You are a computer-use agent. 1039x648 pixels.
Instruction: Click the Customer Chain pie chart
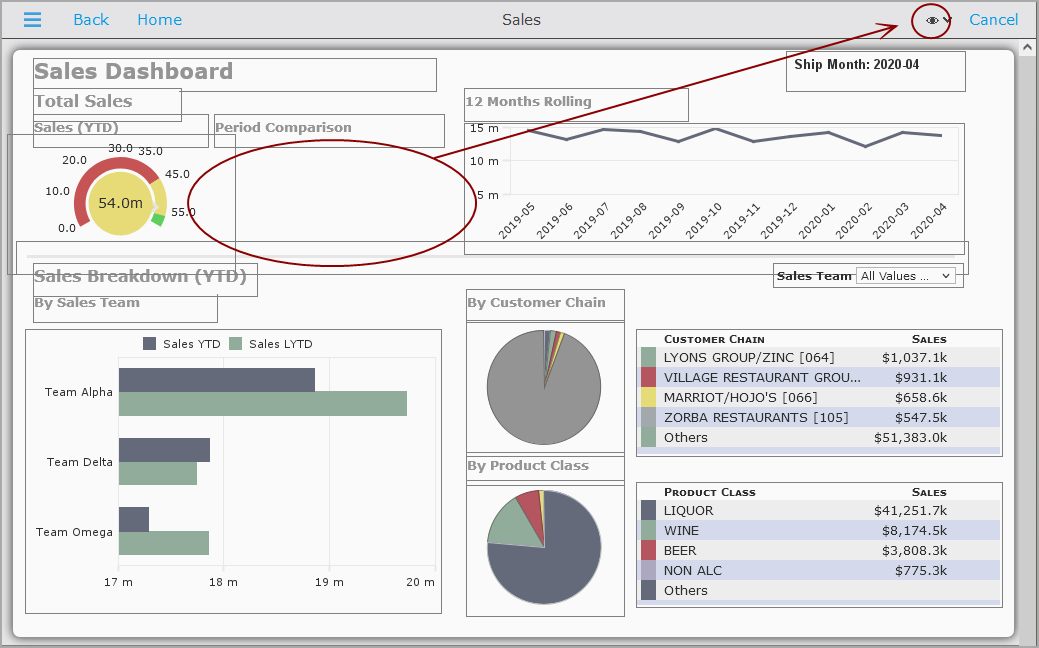544,387
